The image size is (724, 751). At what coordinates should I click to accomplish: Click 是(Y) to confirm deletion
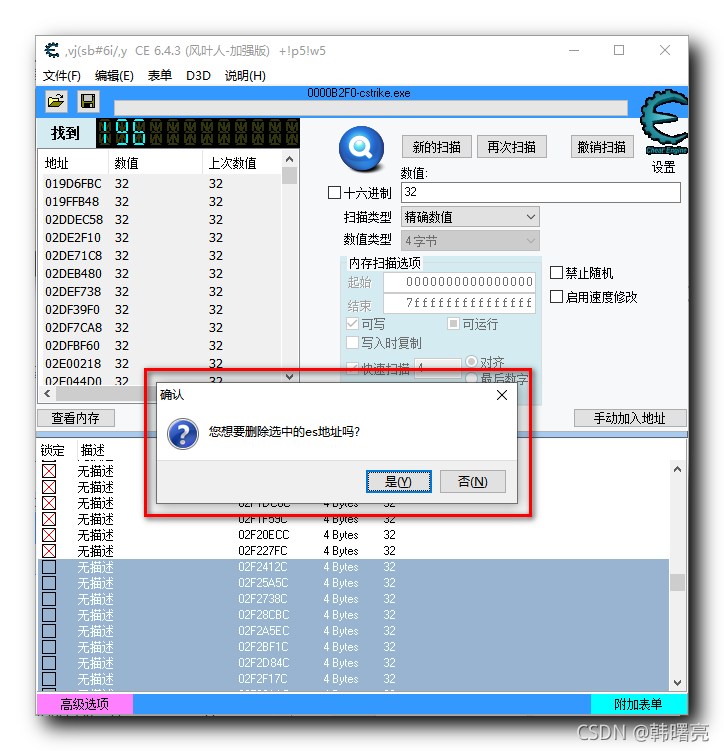[x=398, y=481]
